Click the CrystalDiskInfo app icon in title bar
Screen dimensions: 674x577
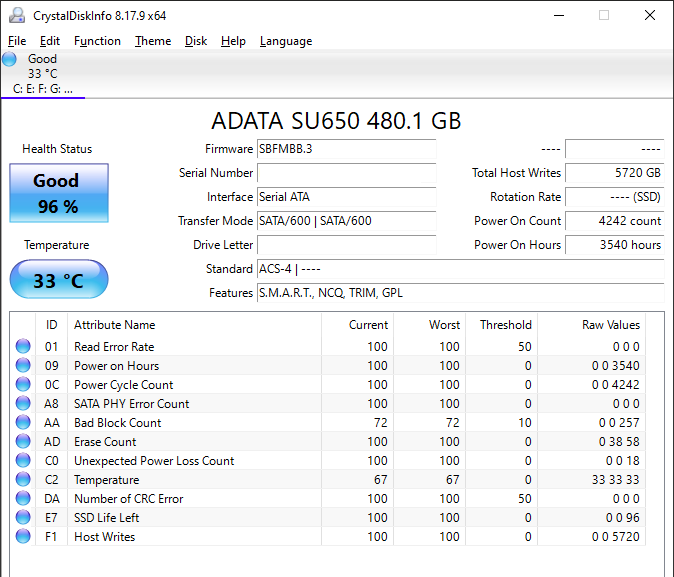click(17, 16)
